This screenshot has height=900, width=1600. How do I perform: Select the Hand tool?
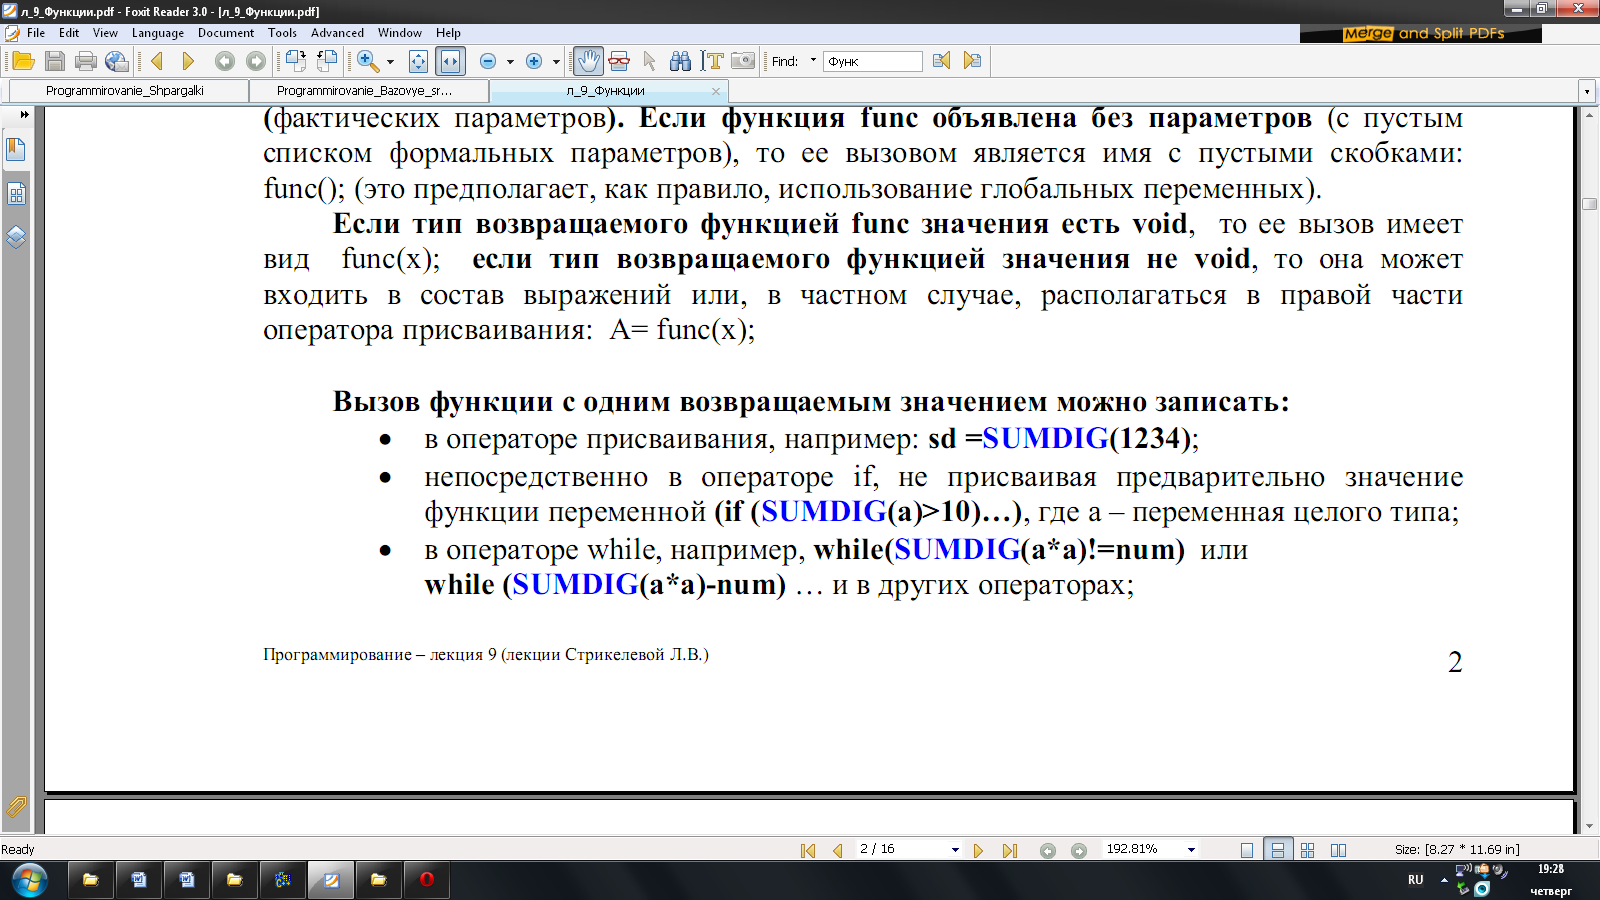tap(588, 61)
